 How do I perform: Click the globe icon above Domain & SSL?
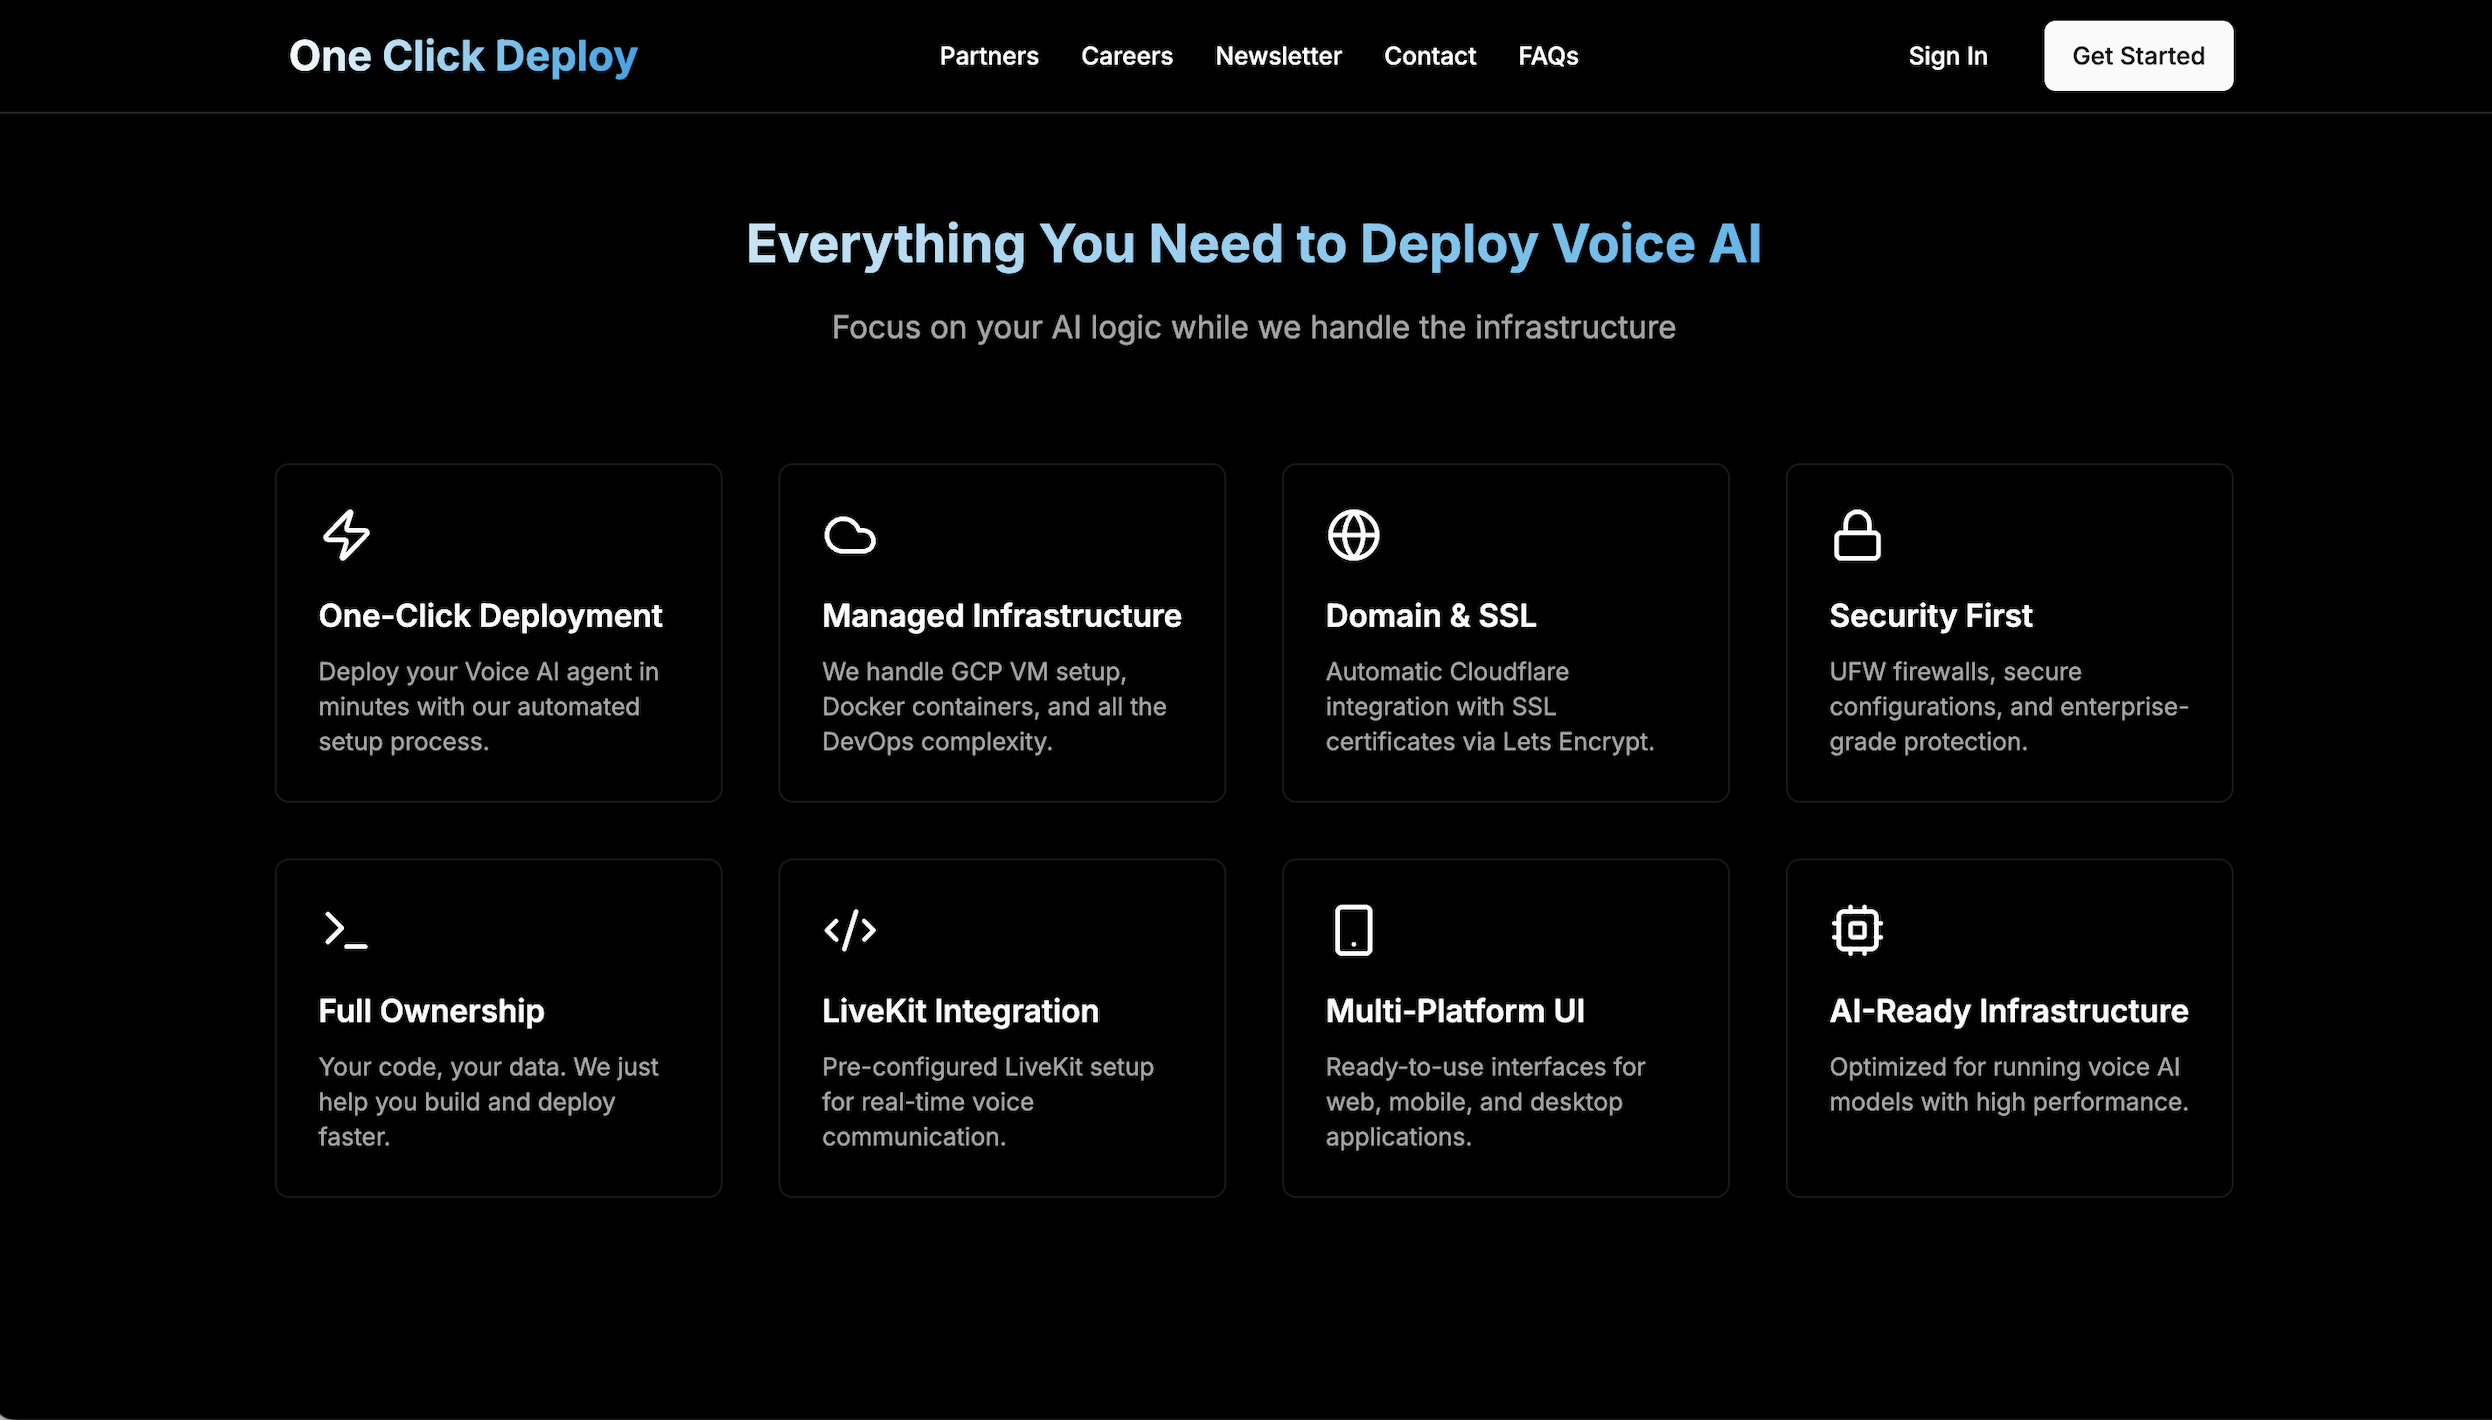click(x=1353, y=535)
